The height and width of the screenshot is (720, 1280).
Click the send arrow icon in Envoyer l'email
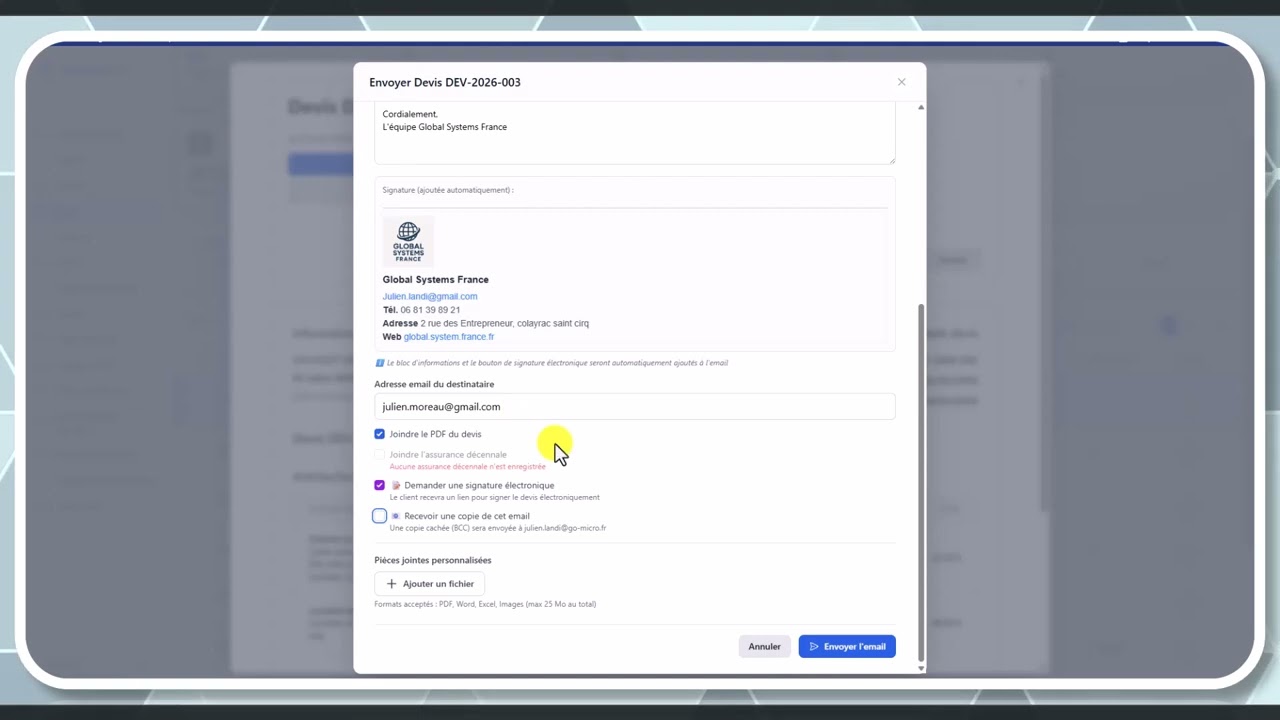(814, 647)
